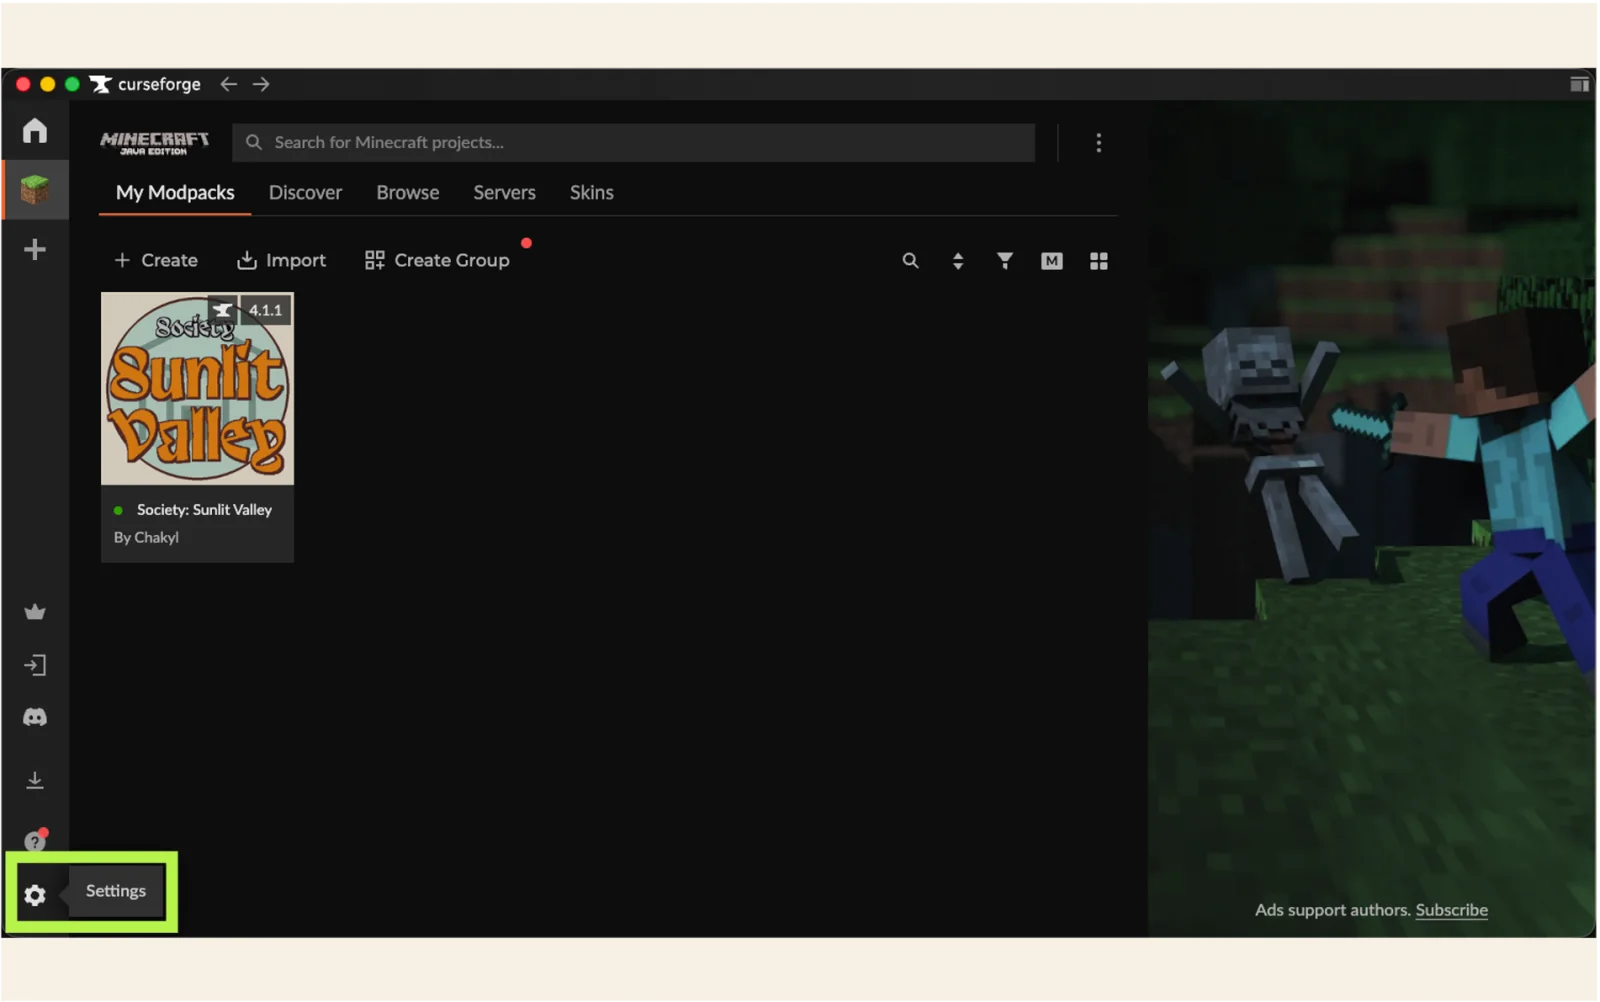1600x1002 pixels.
Task: Open the Sunlit Valley modpack thumbnail
Action: pyautogui.click(x=197, y=388)
